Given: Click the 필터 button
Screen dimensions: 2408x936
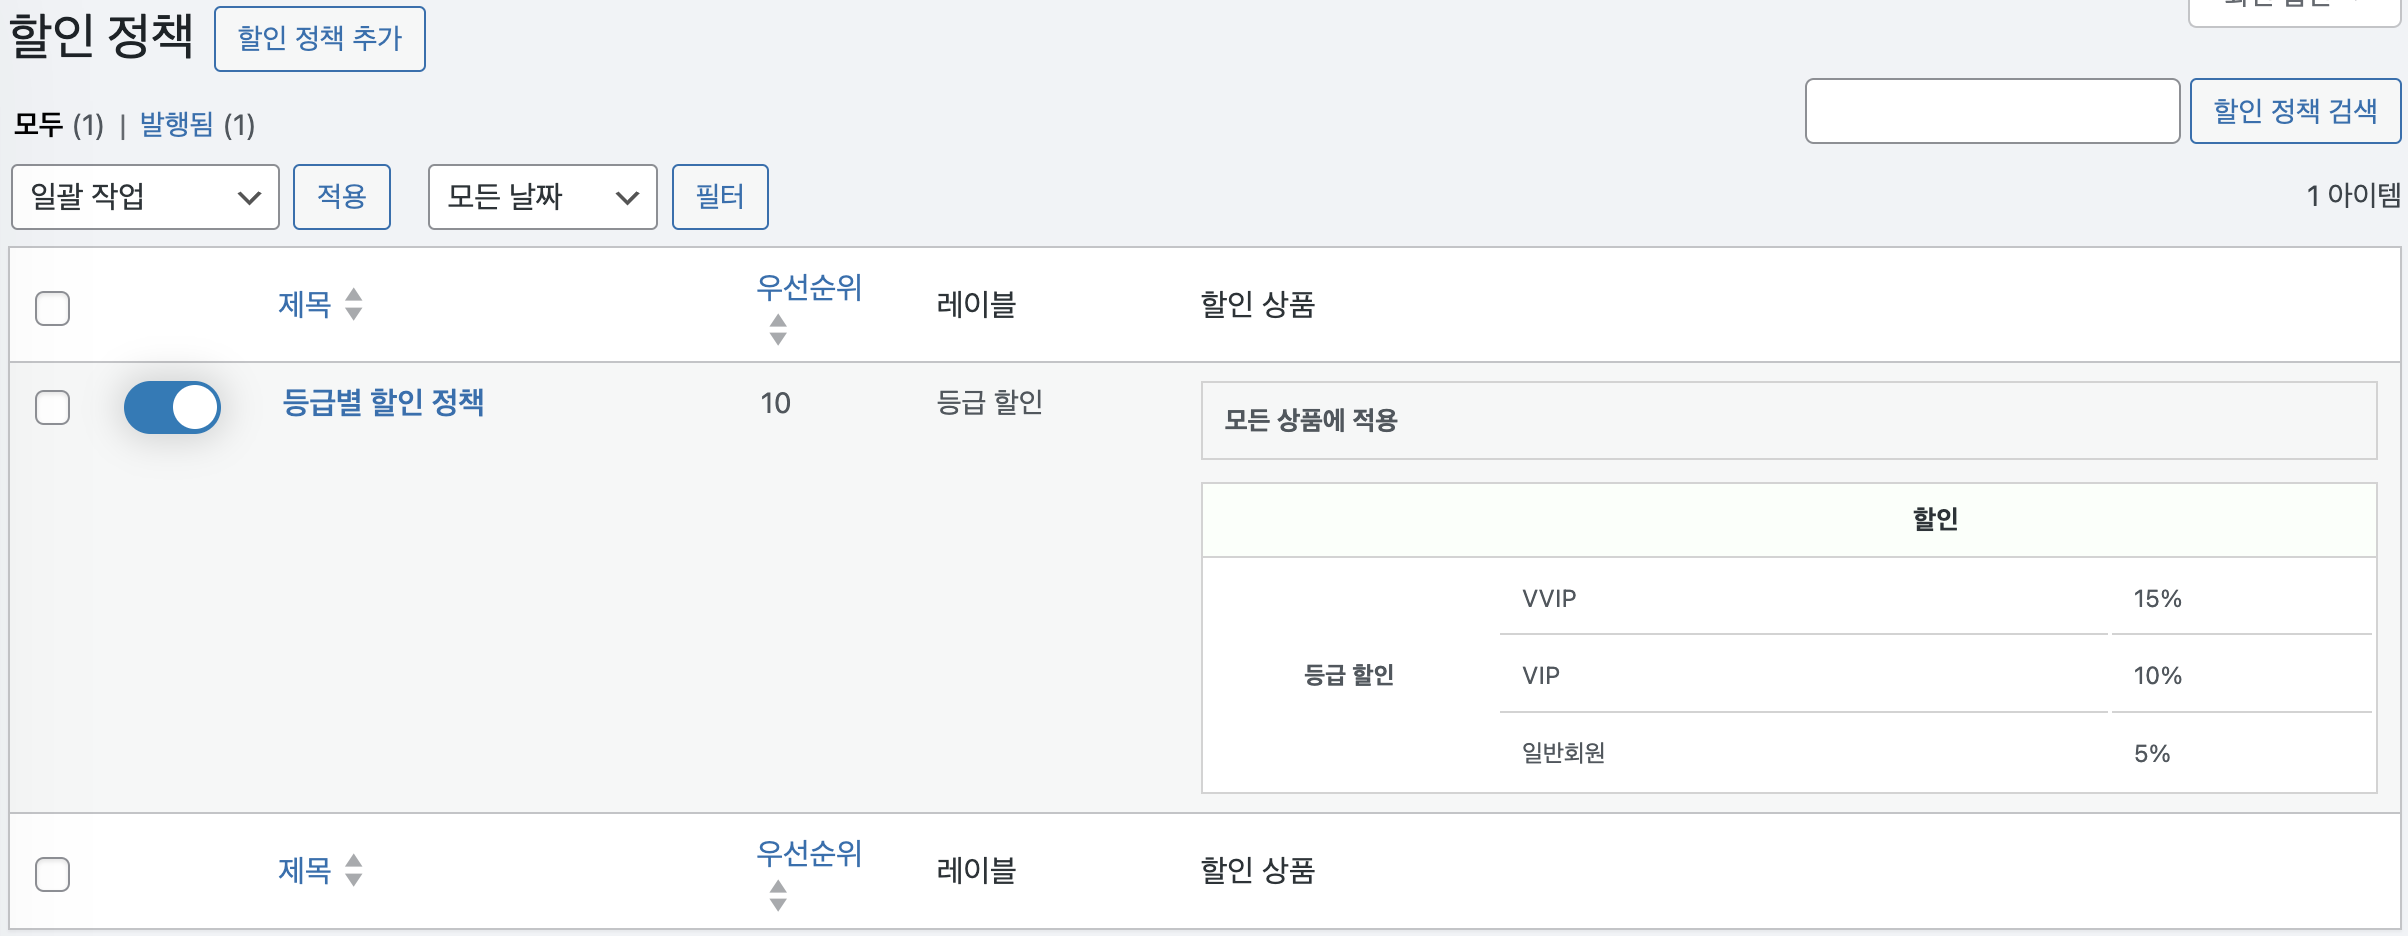Looking at the screenshot, I should coord(720,197).
